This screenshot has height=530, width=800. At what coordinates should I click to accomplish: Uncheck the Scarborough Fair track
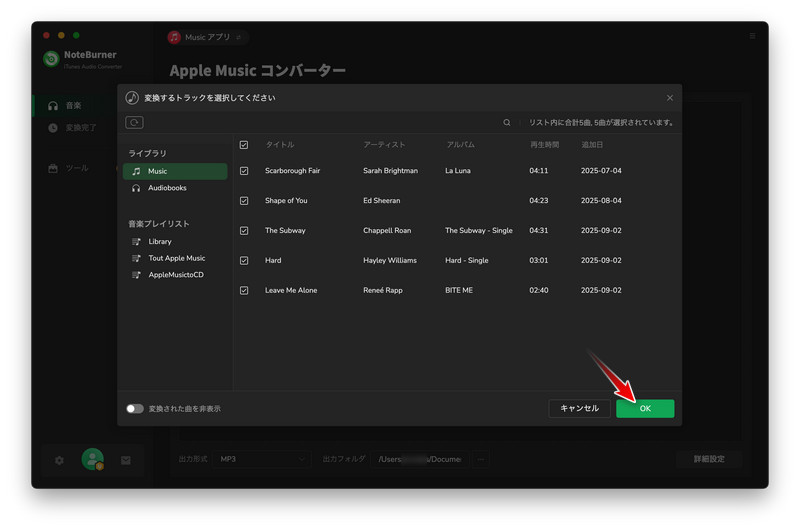(244, 171)
